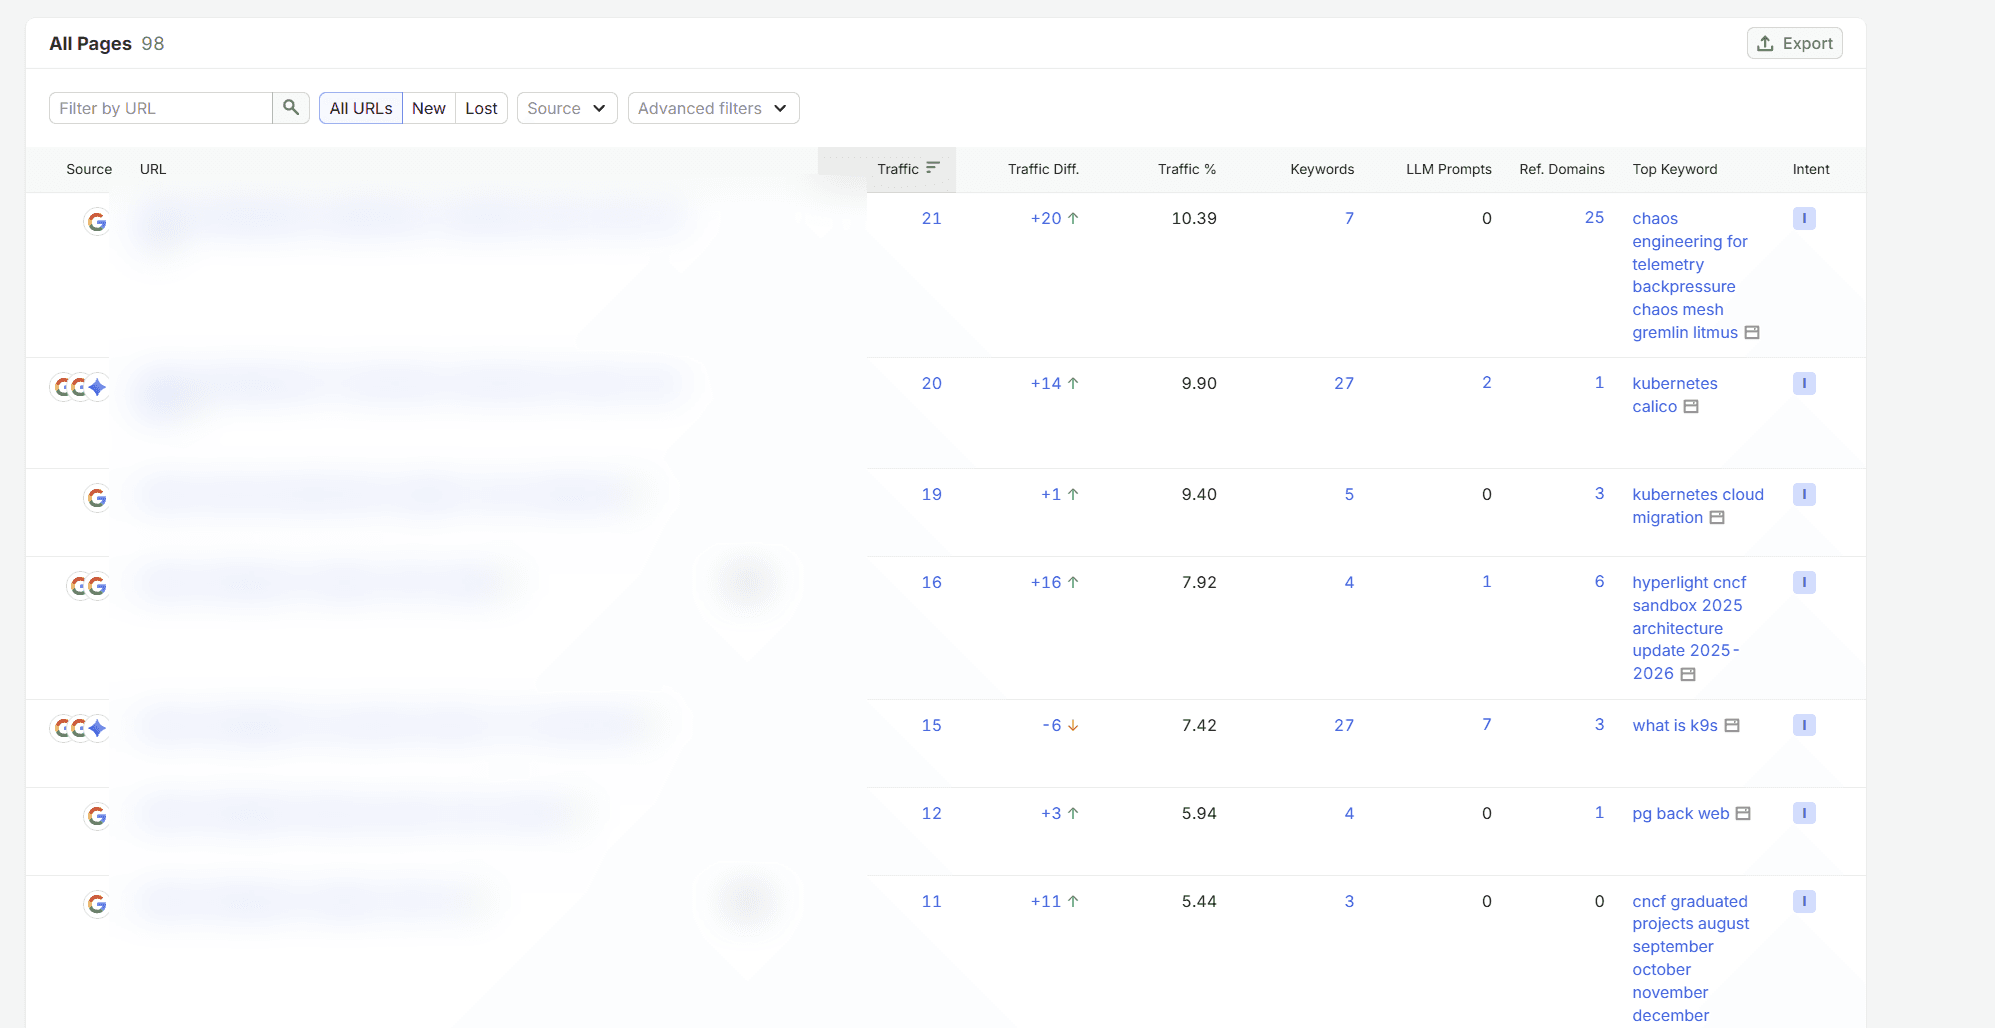Screen dimensions: 1995x1028
Task: Select the All URLs tab
Action: pos(361,108)
